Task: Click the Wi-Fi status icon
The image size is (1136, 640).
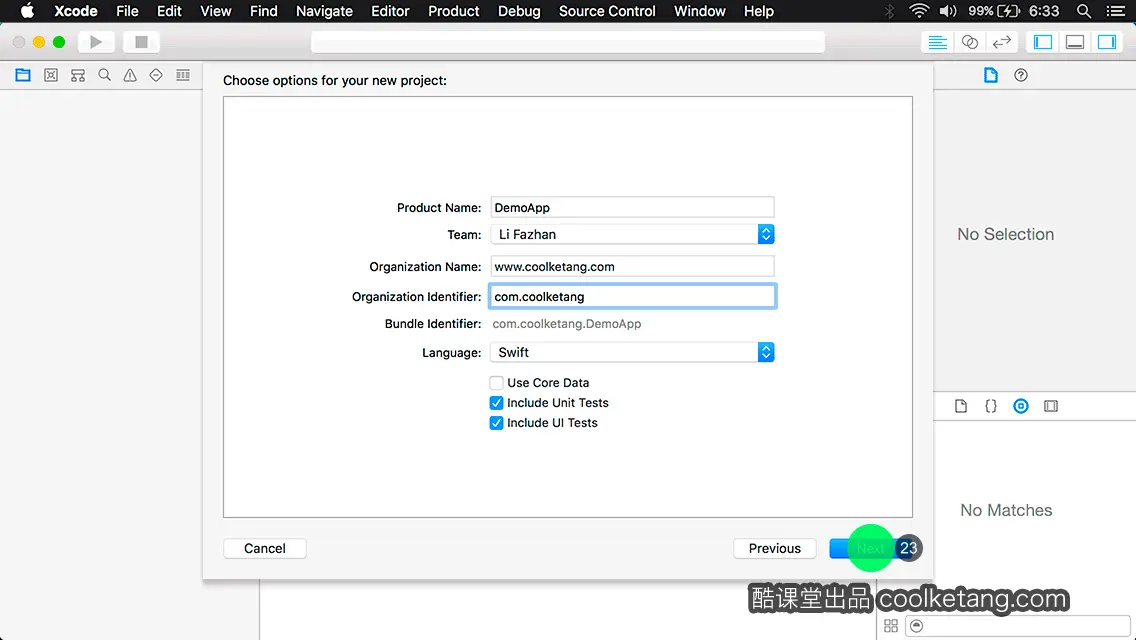Action: point(919,11)
